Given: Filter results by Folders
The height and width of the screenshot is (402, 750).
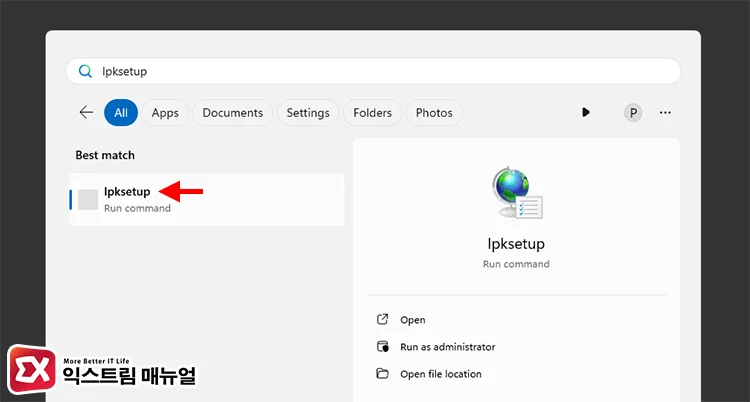Looking at the screenshot, I should pyautogui.click(x=372, y=113).
